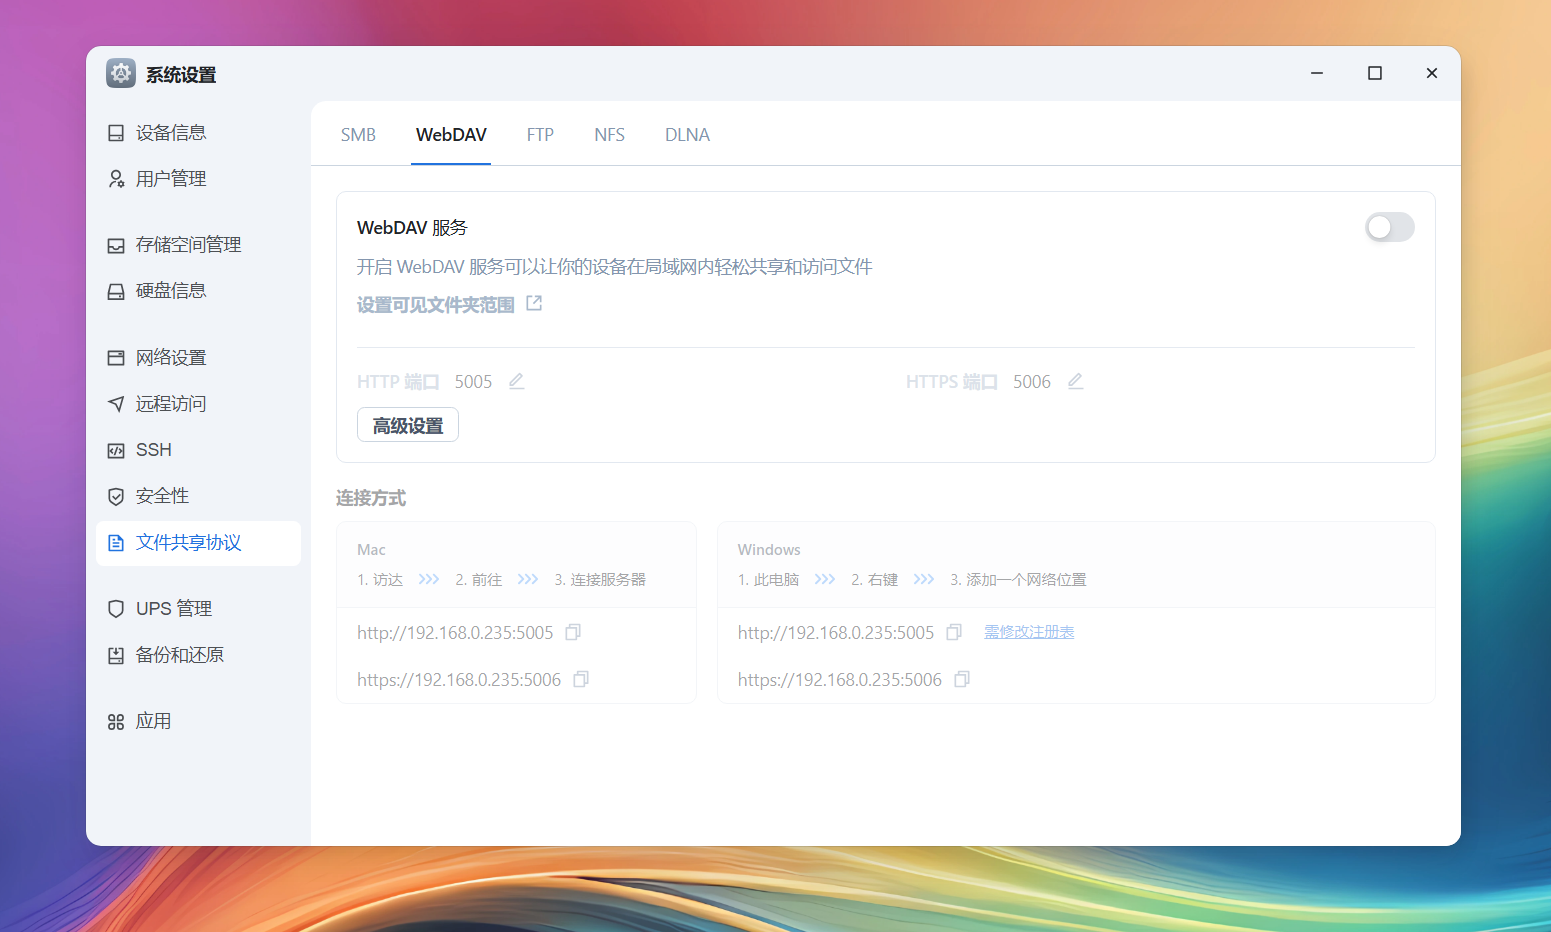This screenshot has width=1551, height=932.
Task: Click the 远程访问 arrow icon
Action: [x=116, y=404]
